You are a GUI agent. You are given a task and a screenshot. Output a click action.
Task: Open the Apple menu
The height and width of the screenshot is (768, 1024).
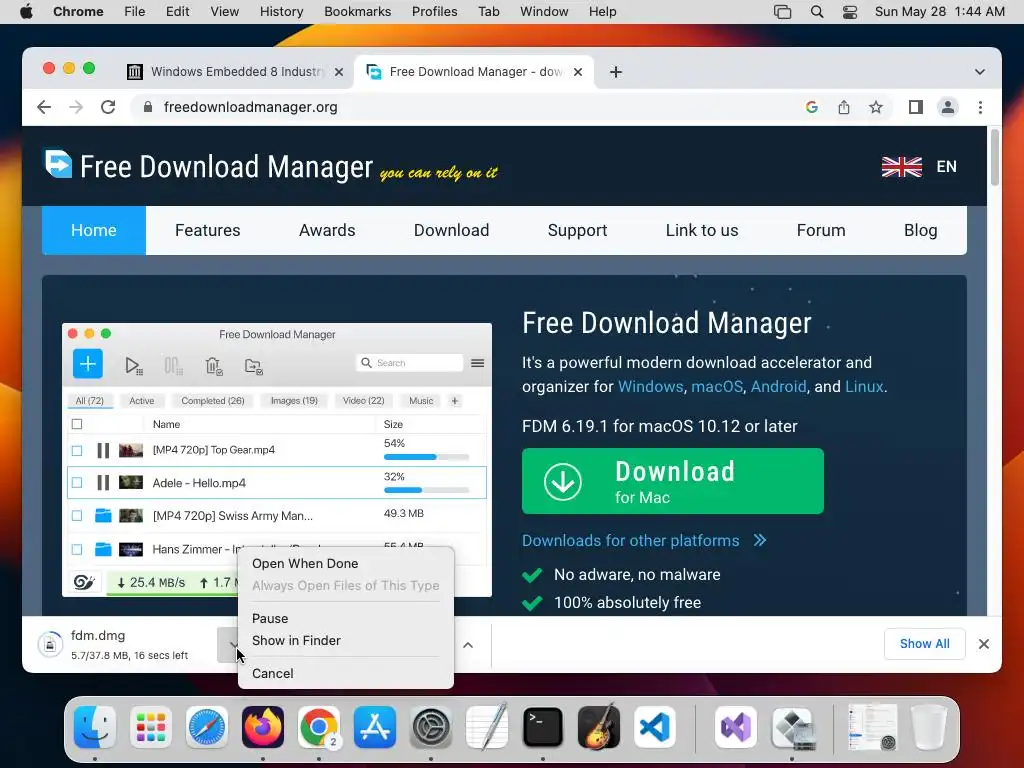(x=26, y=12)
